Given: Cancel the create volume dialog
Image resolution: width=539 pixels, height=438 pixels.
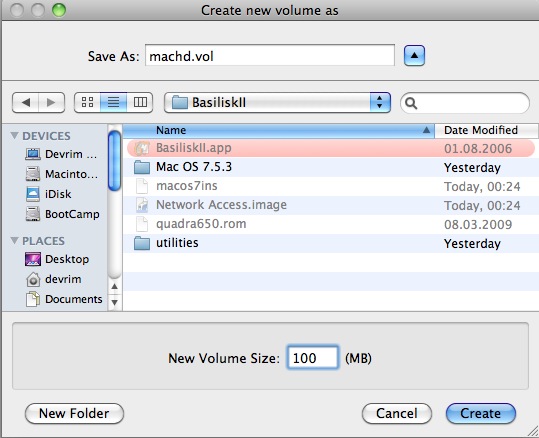Looking at the screenshot, I should point(397,413).
